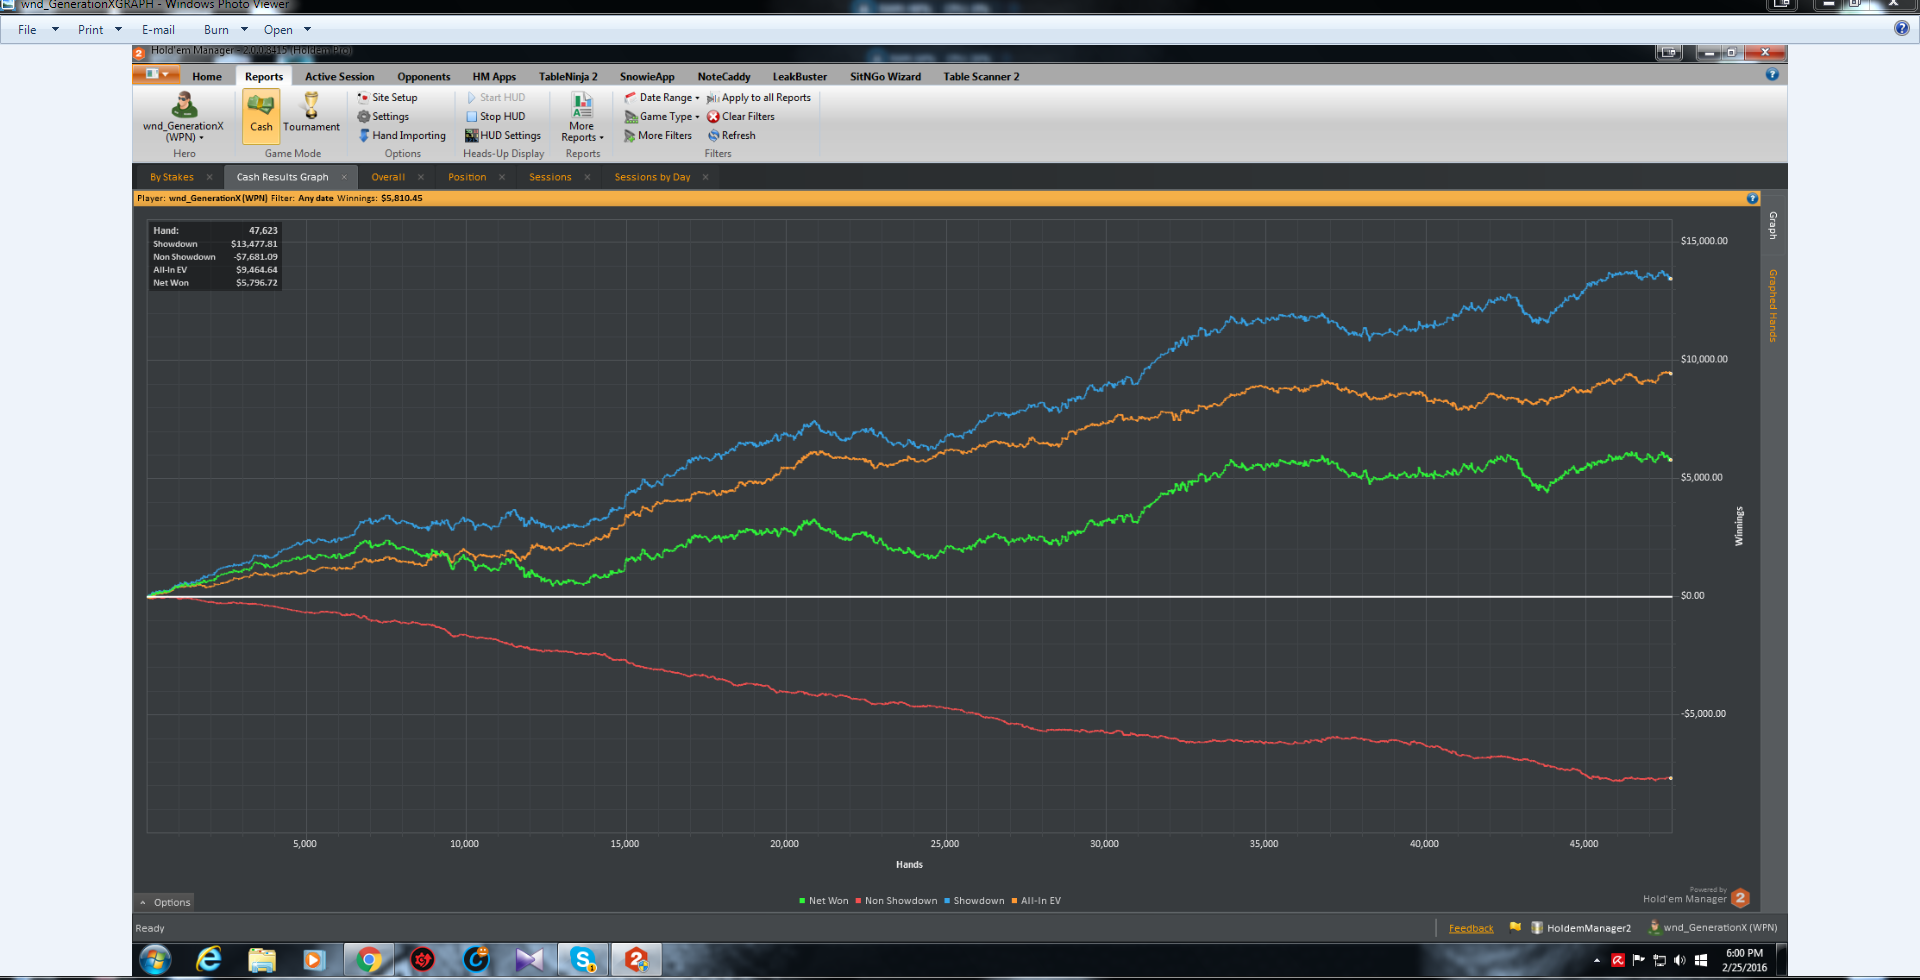Open the Settings gear option
1920x980 pixels.
pos(384,116)
